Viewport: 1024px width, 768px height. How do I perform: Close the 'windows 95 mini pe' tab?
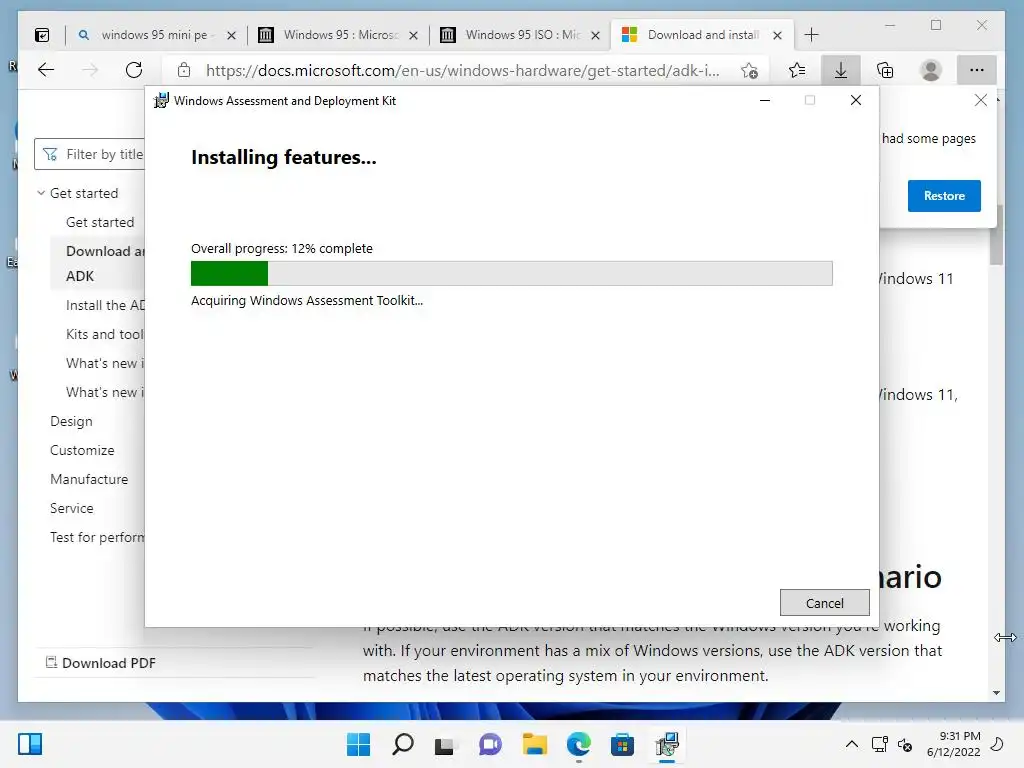click(x=231, y=35)
